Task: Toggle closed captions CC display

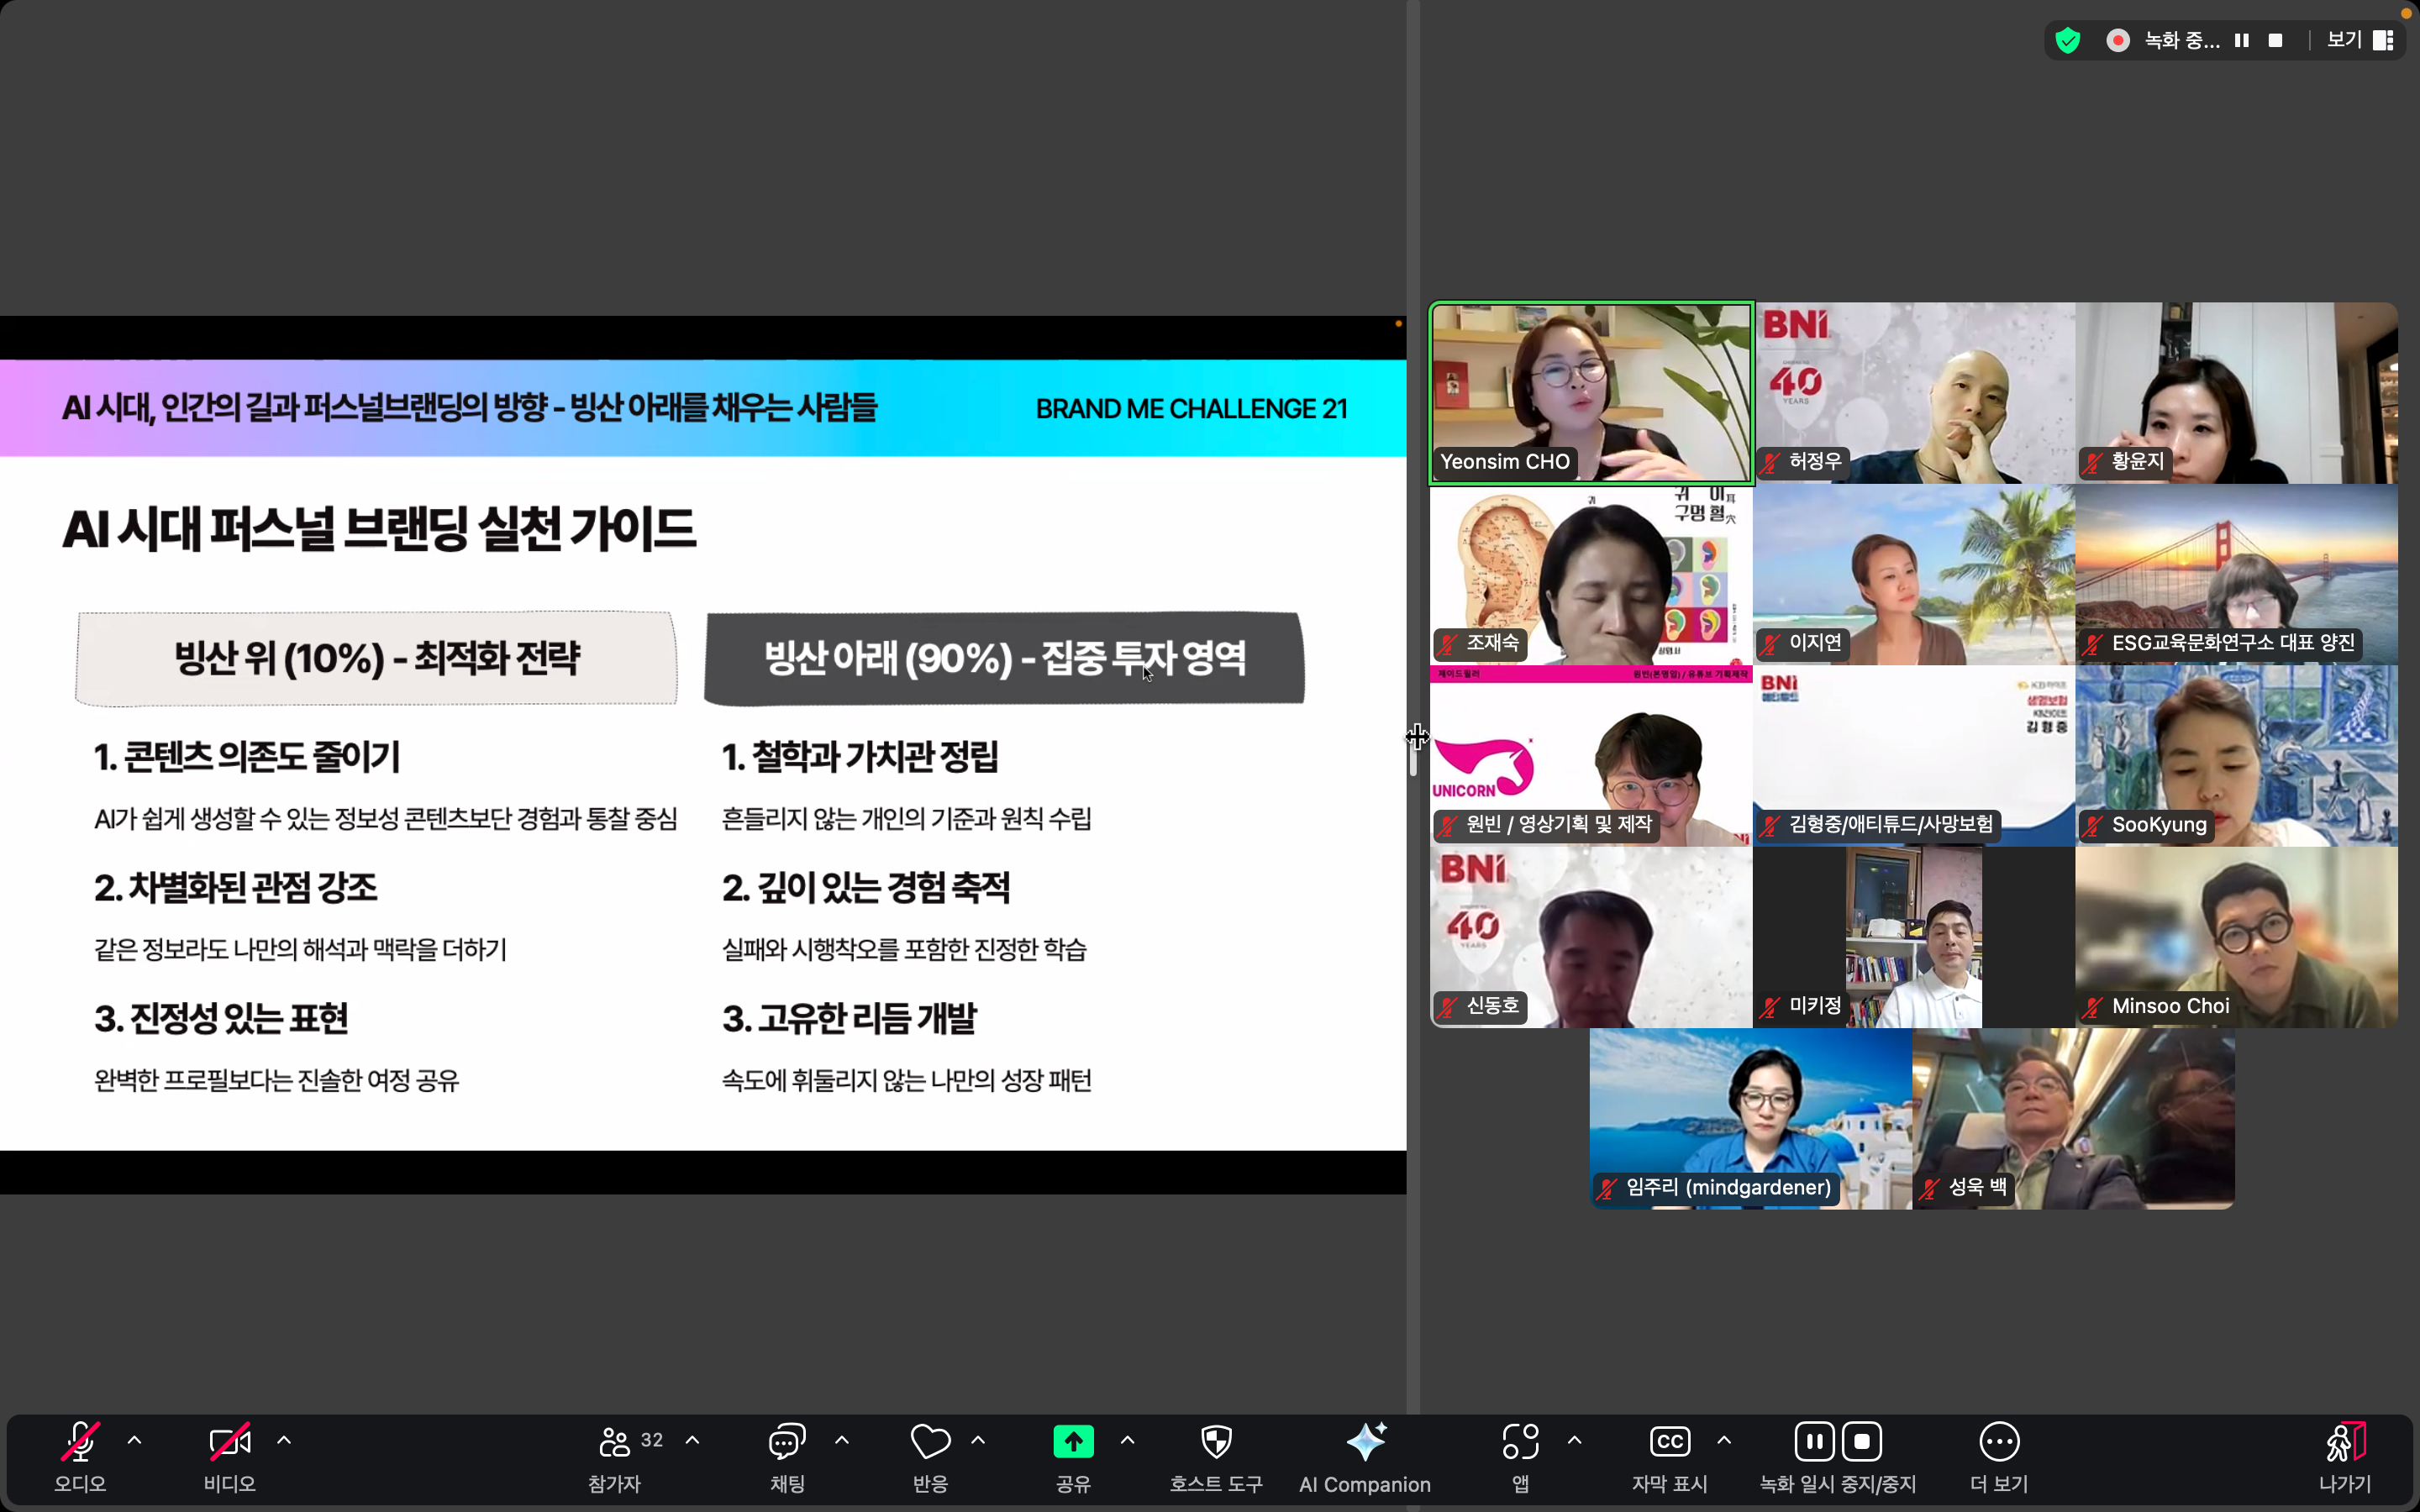Action: (1669, 1442)
